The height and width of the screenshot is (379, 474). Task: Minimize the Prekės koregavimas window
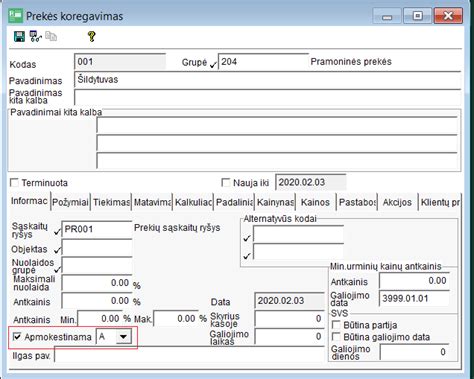(x=387, y=16)
